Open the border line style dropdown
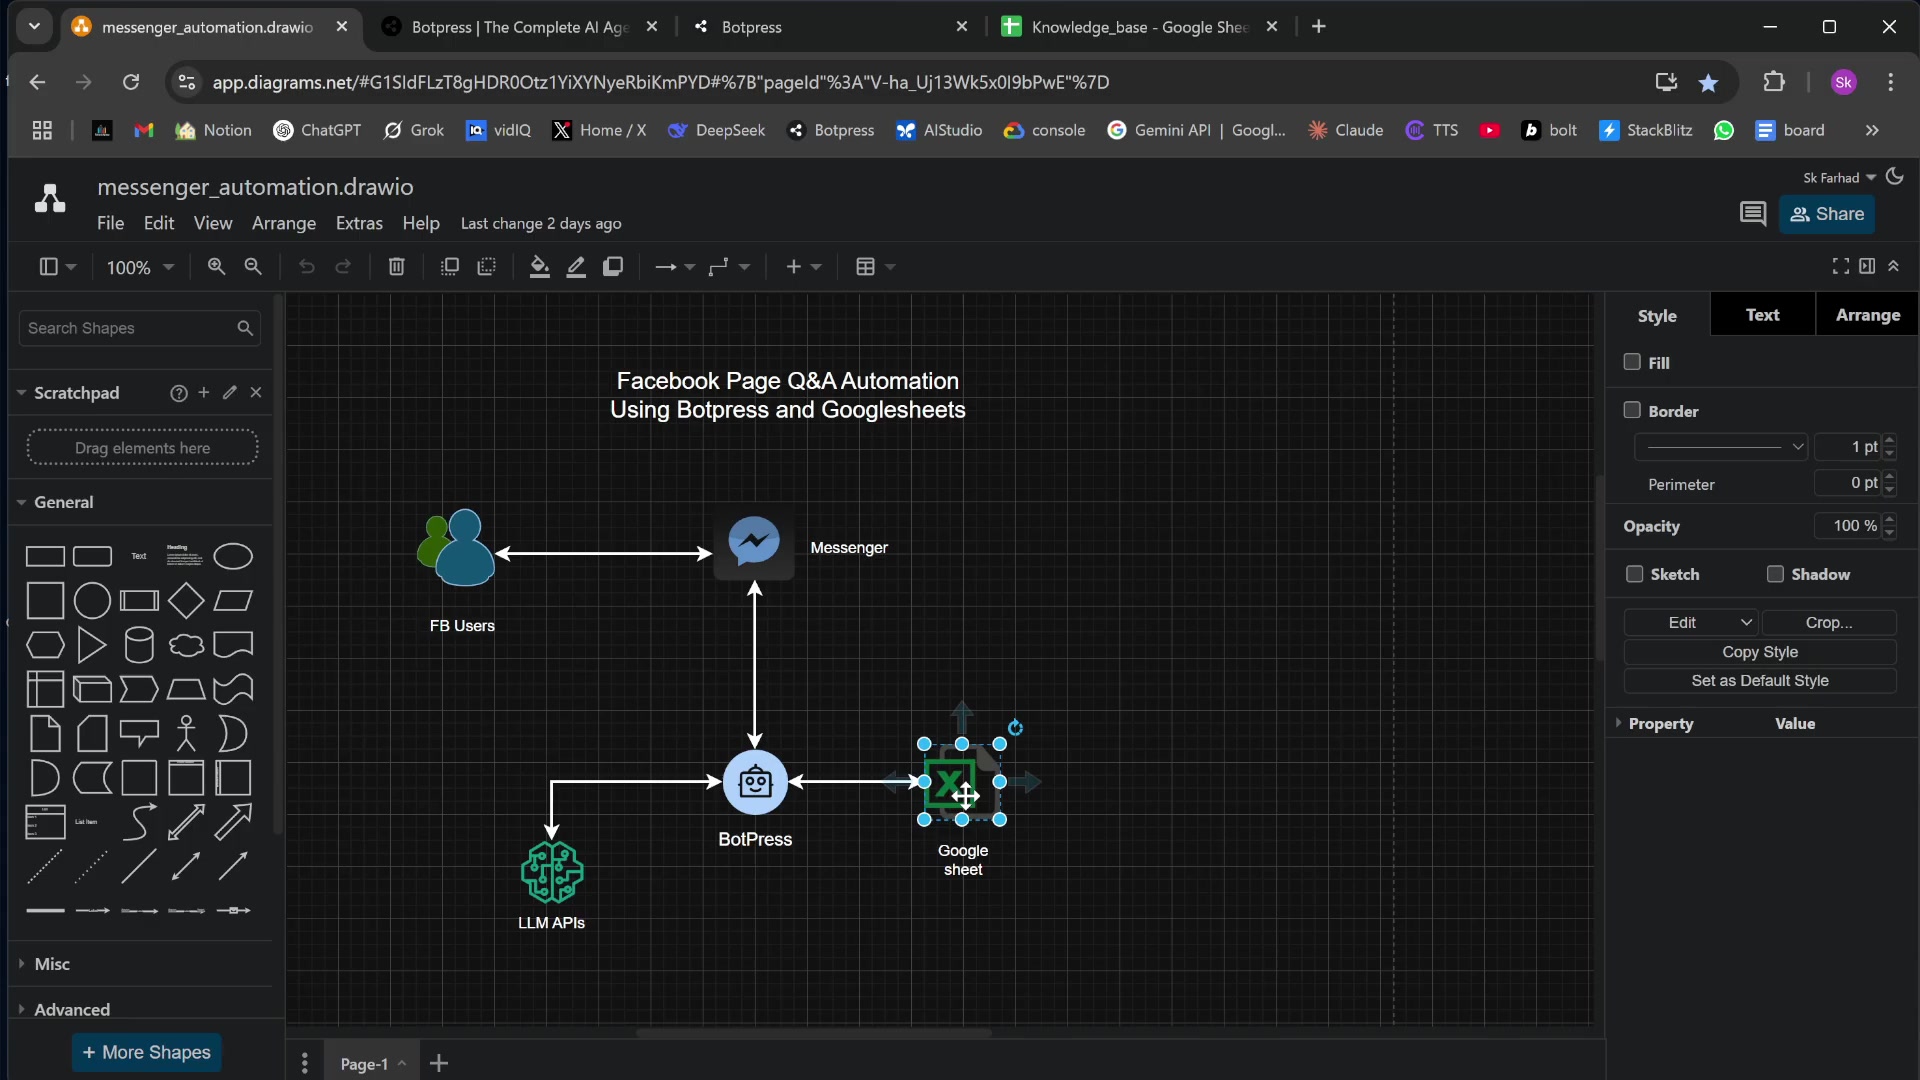1920x1080 pixels. pyautogui.click(x=1721, y=447)
